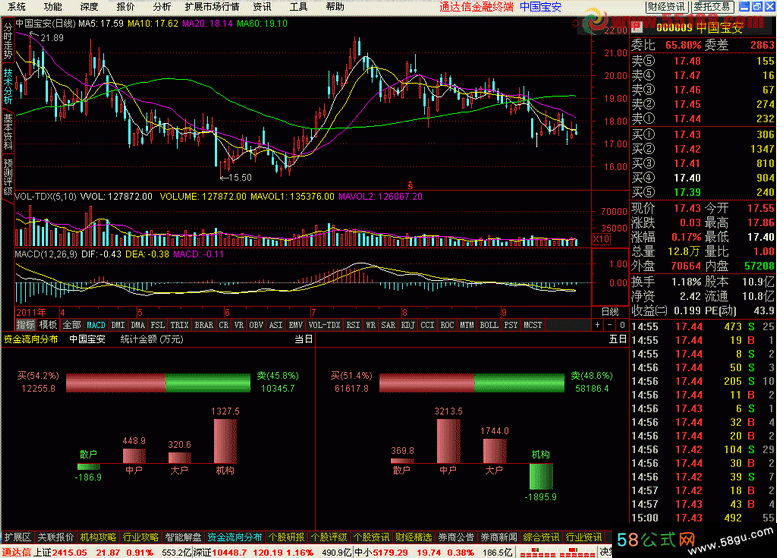Open the 财经精选 bottom tab
Image resolution: width=777 pixels, height=558 pixels.
coord(414,537)
